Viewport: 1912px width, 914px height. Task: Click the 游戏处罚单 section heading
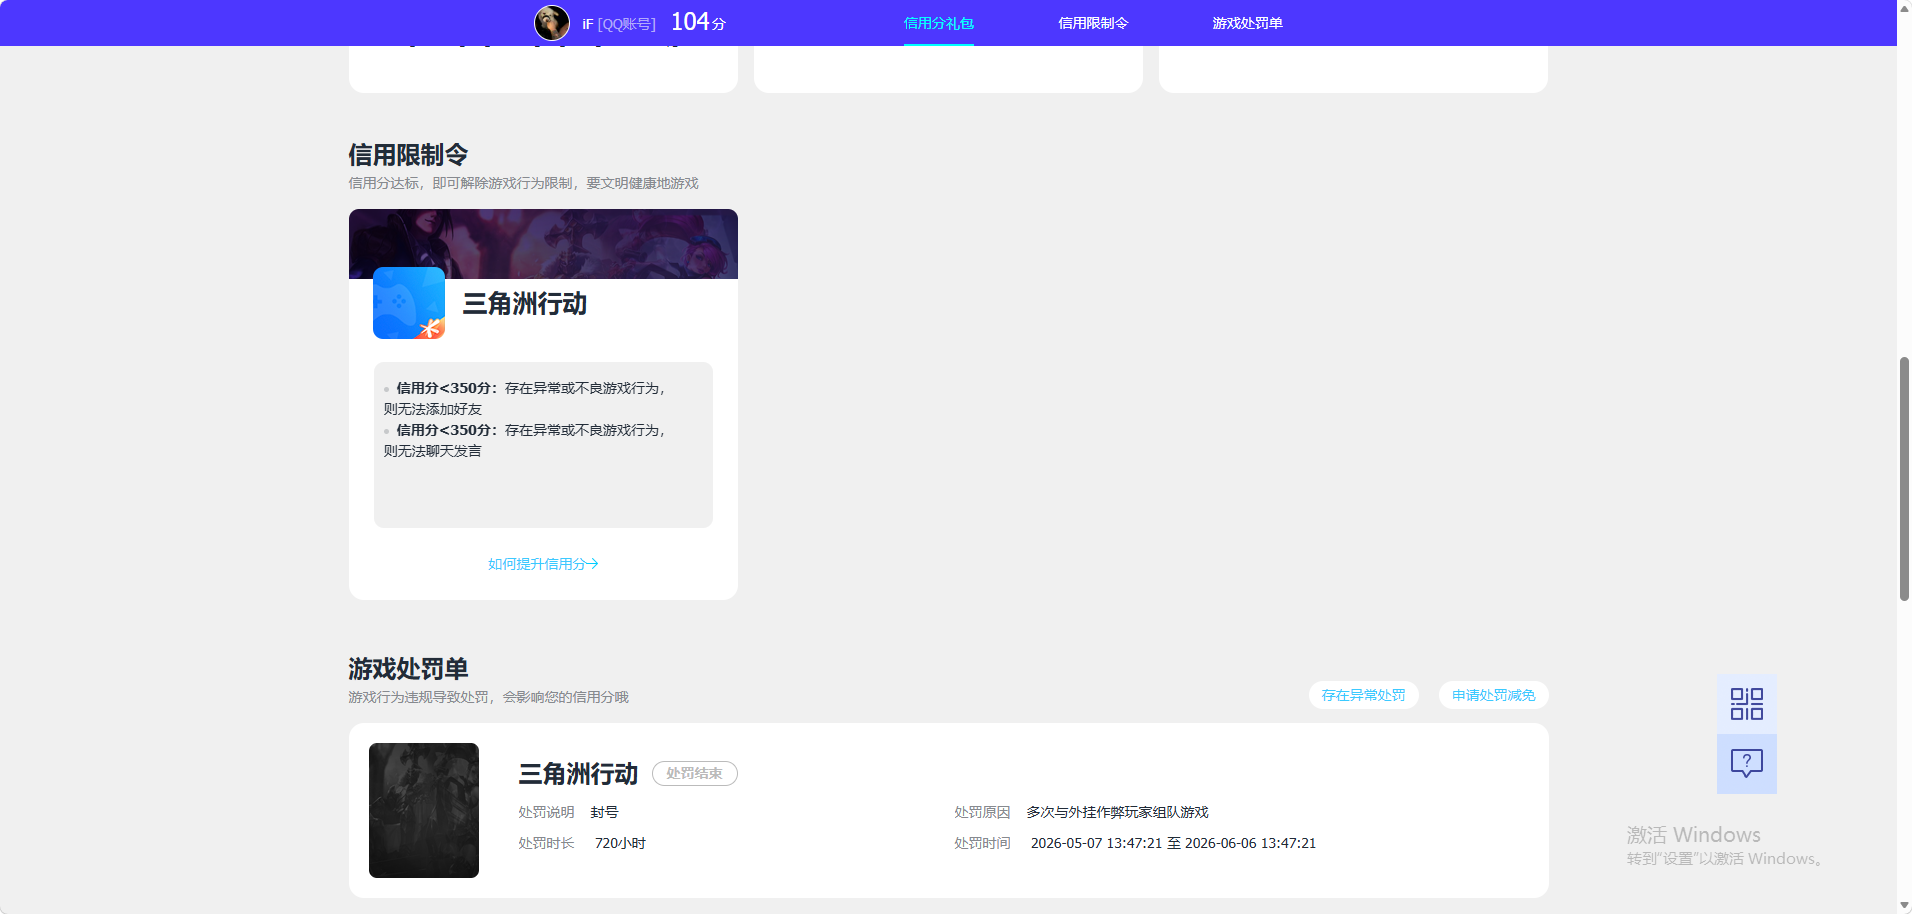click(408, 668)
